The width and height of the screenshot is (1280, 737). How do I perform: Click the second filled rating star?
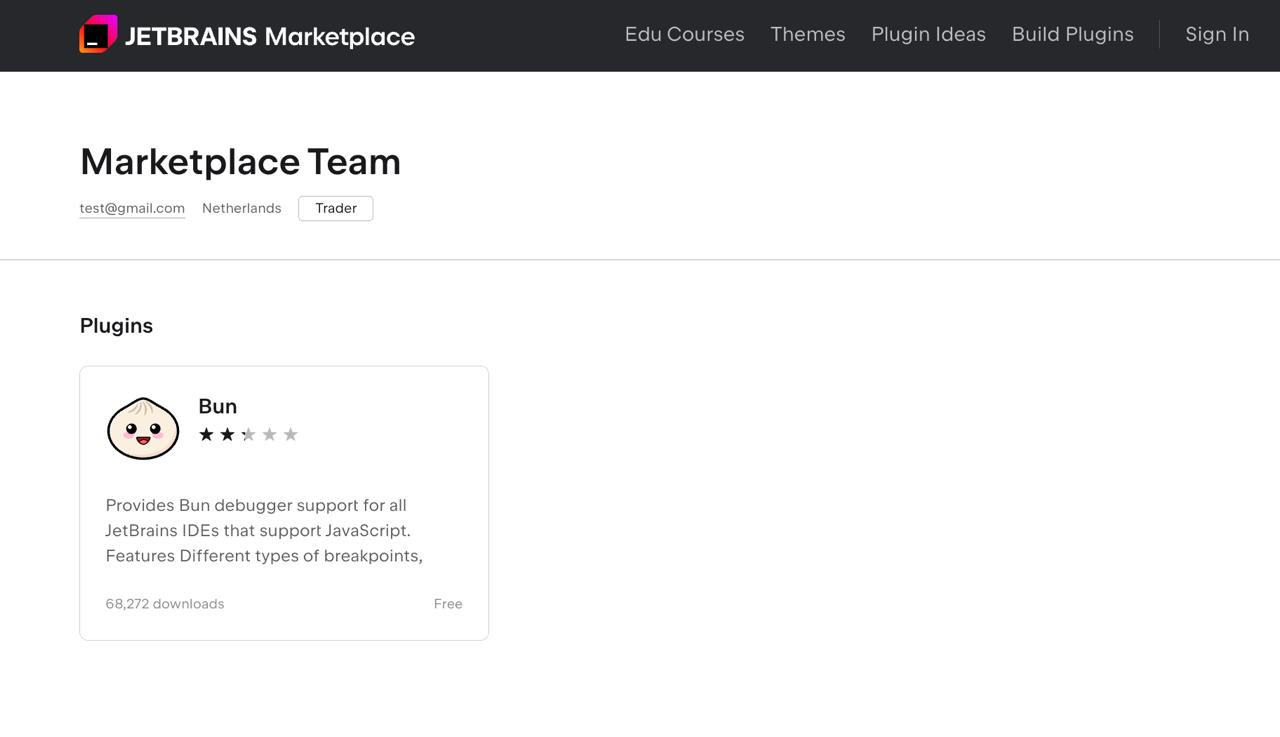click(227, 434)
